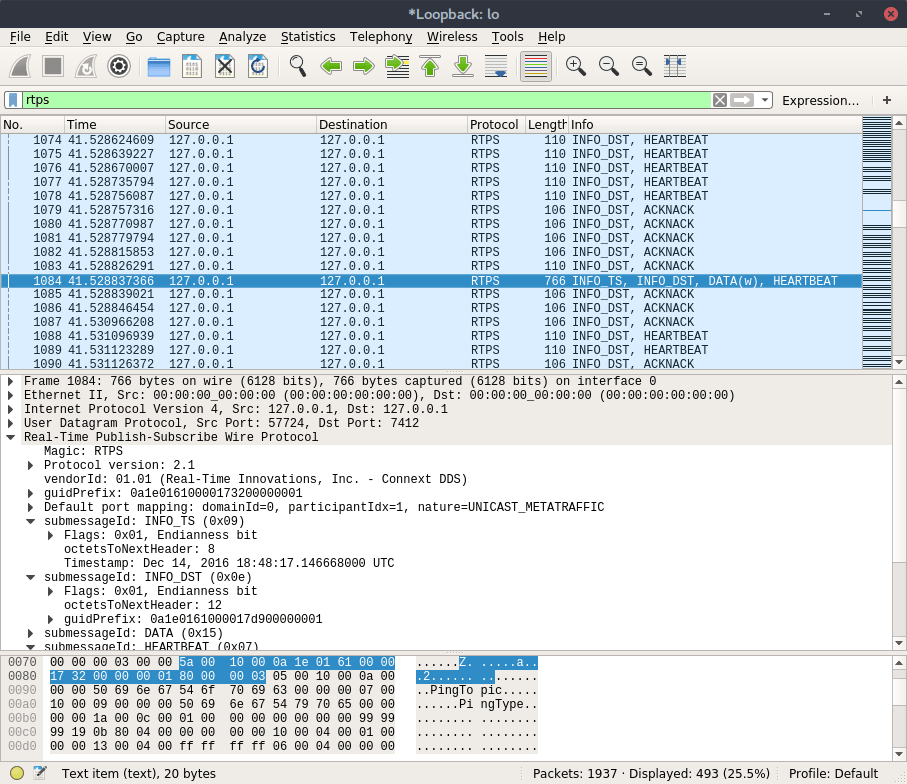Open the Analyze menu

[x=242, y=37]
